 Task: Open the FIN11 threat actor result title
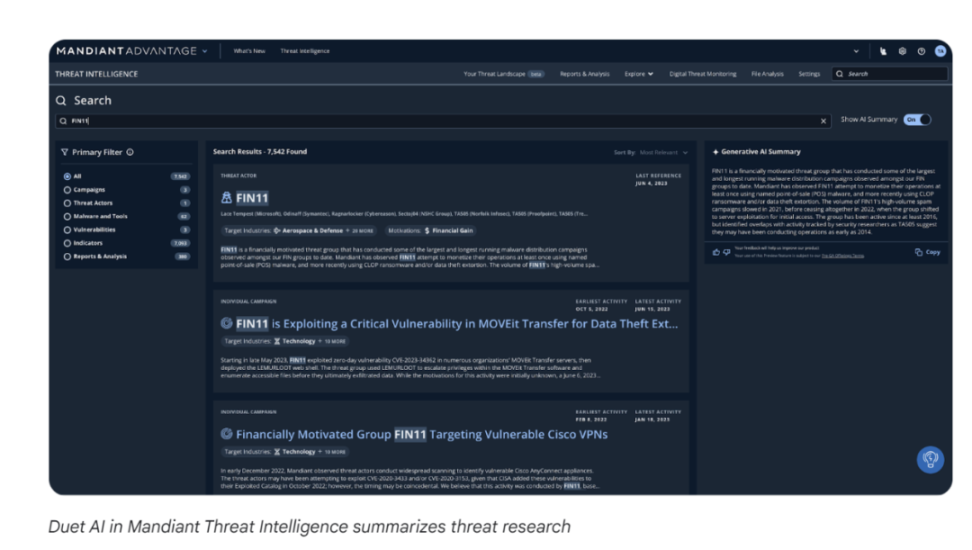coord(252,198)
